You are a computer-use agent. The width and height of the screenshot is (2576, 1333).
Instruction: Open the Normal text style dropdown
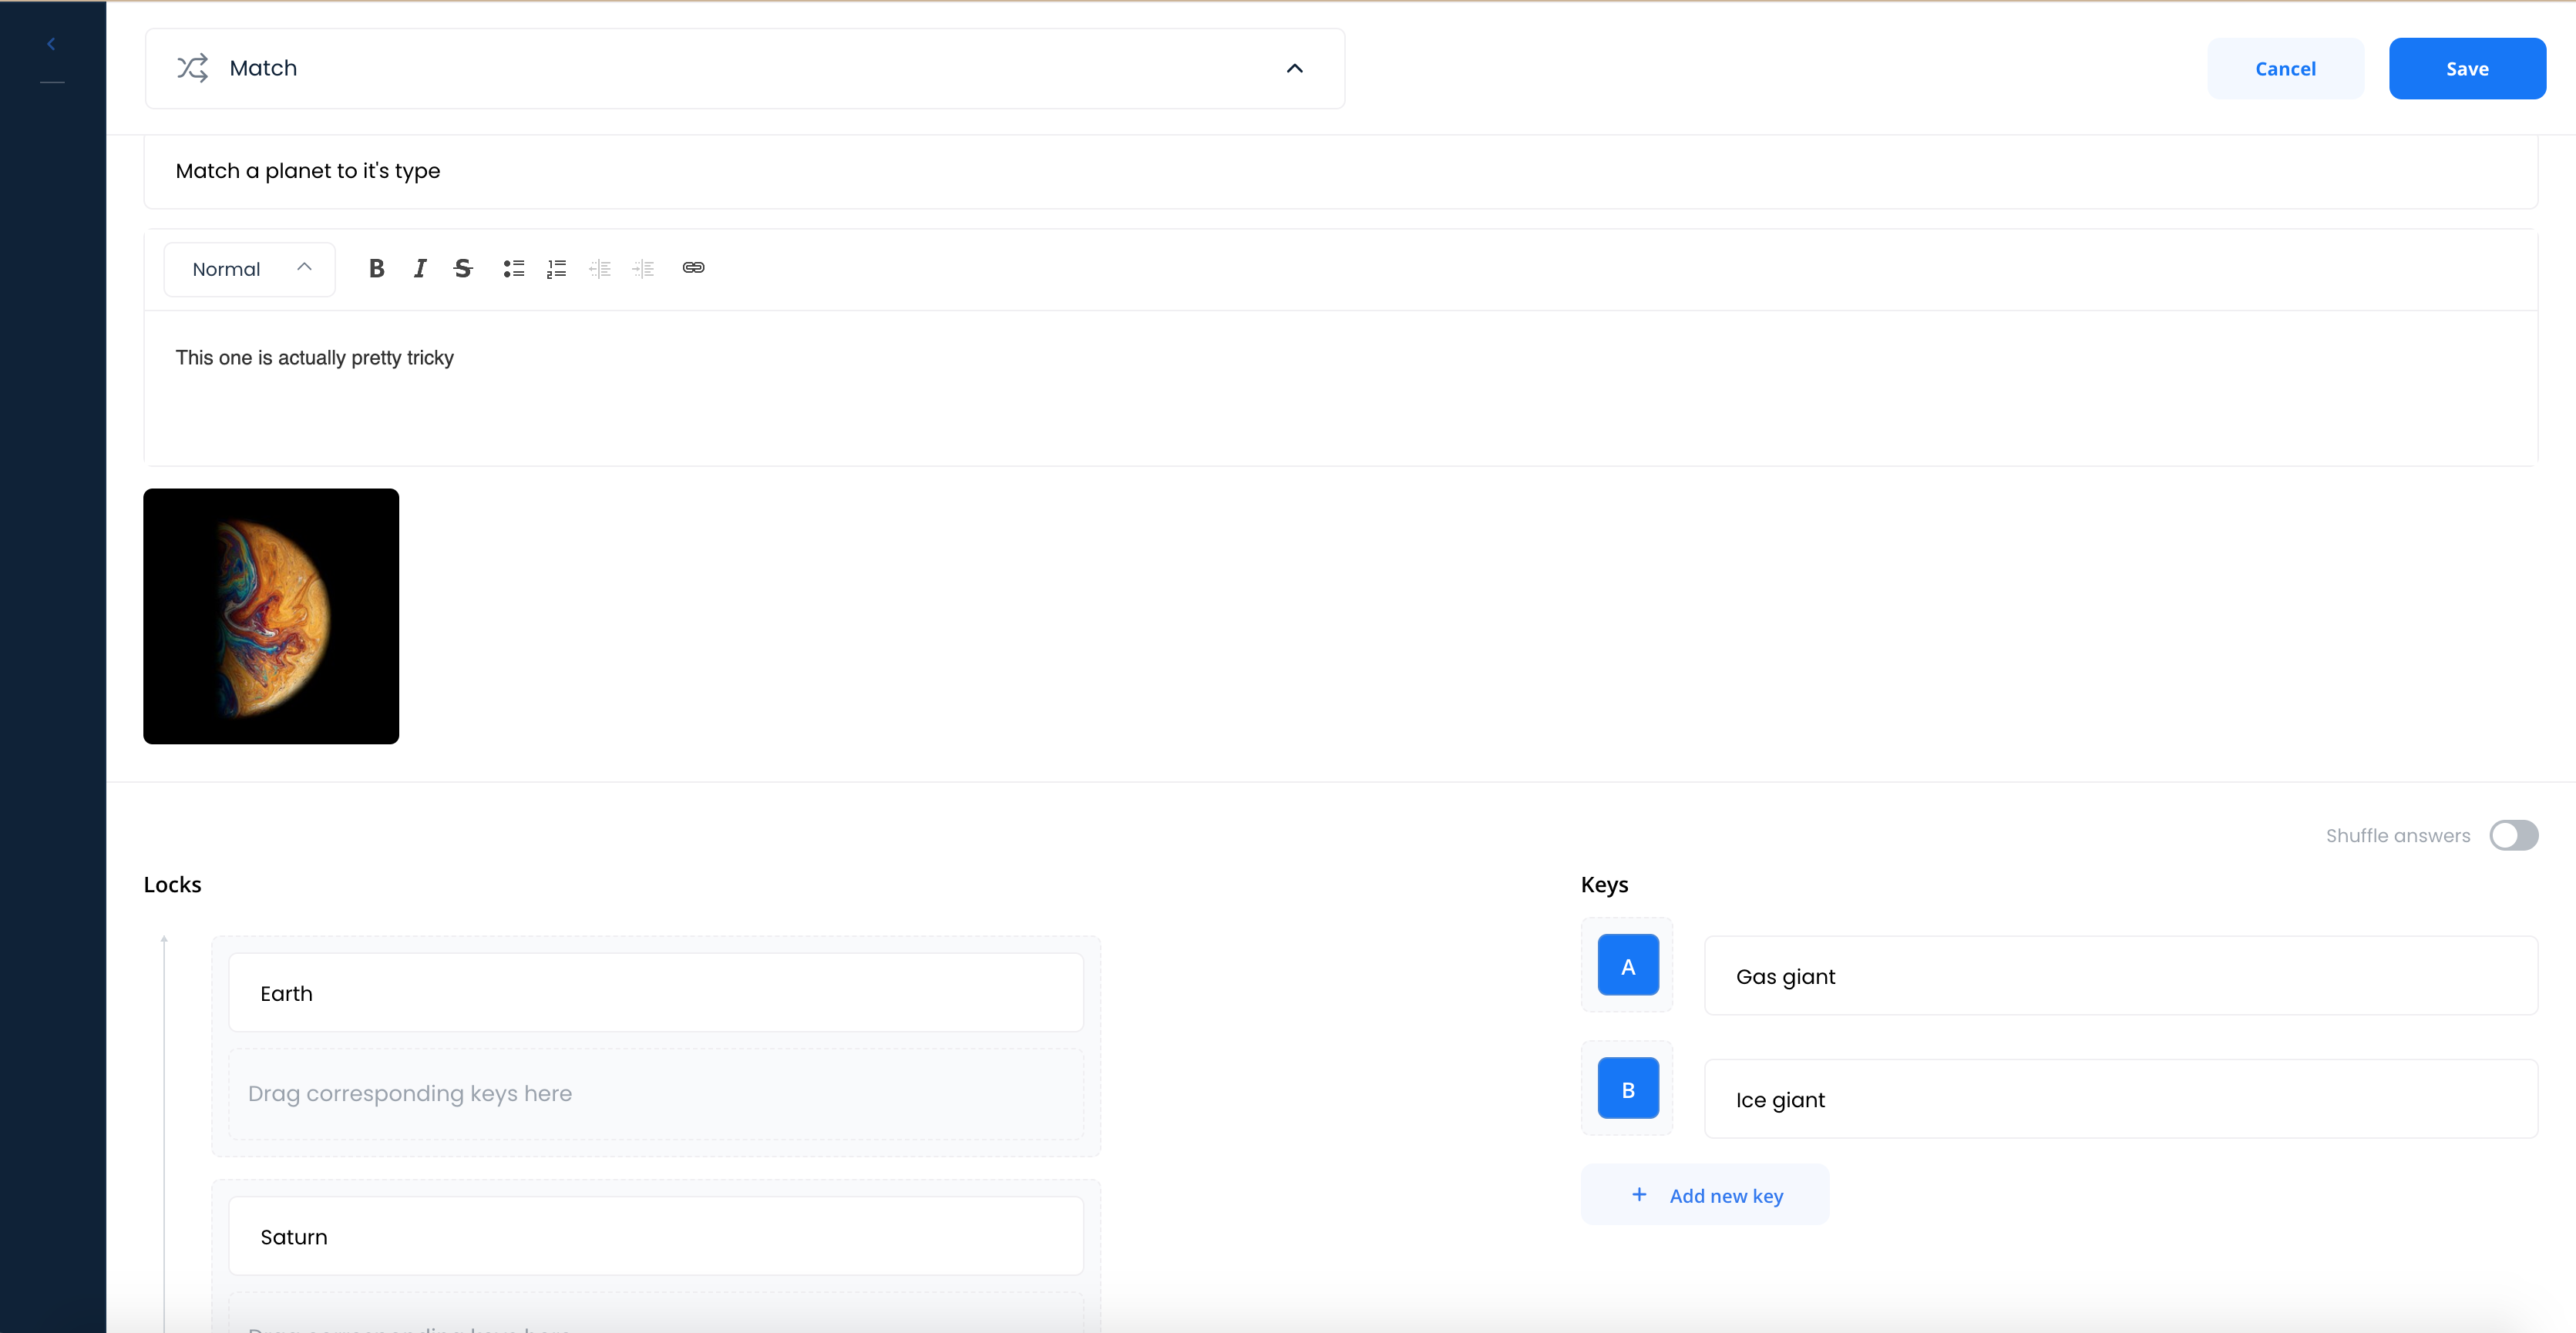pyautogui.click(x=250, y=269)
